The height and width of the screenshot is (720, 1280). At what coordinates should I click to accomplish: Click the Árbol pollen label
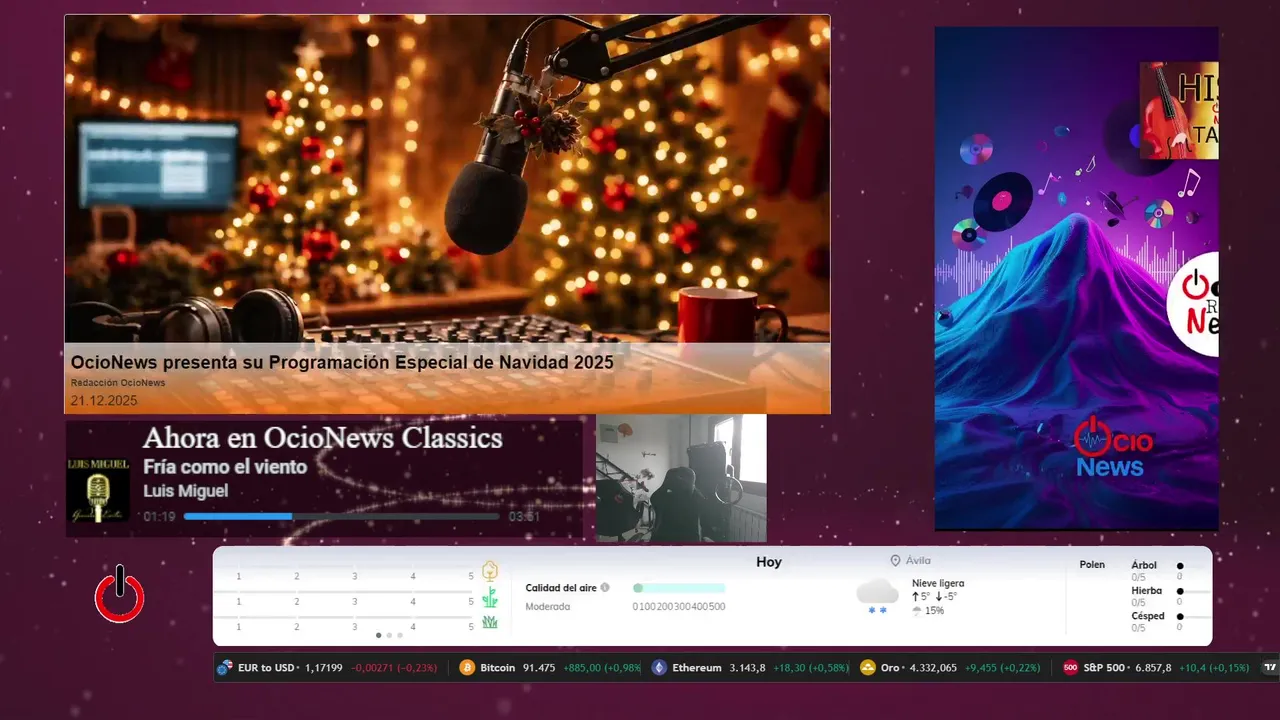(x=1144, y=565)
